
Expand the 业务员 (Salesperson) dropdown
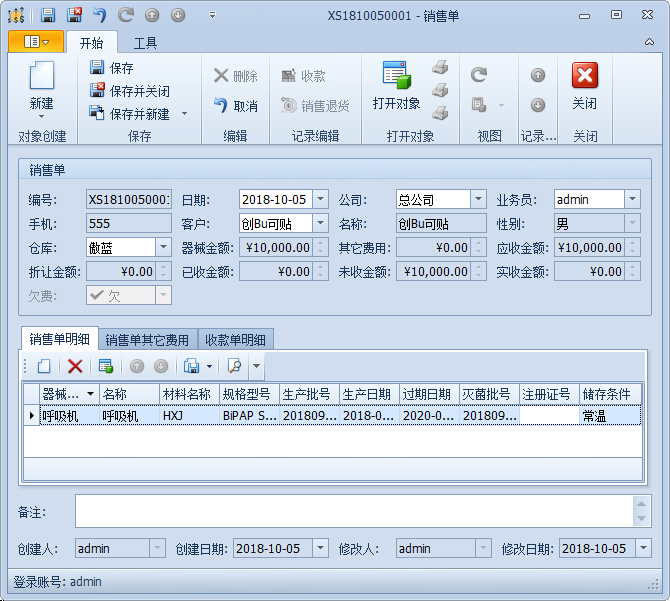tap(632, 199)
